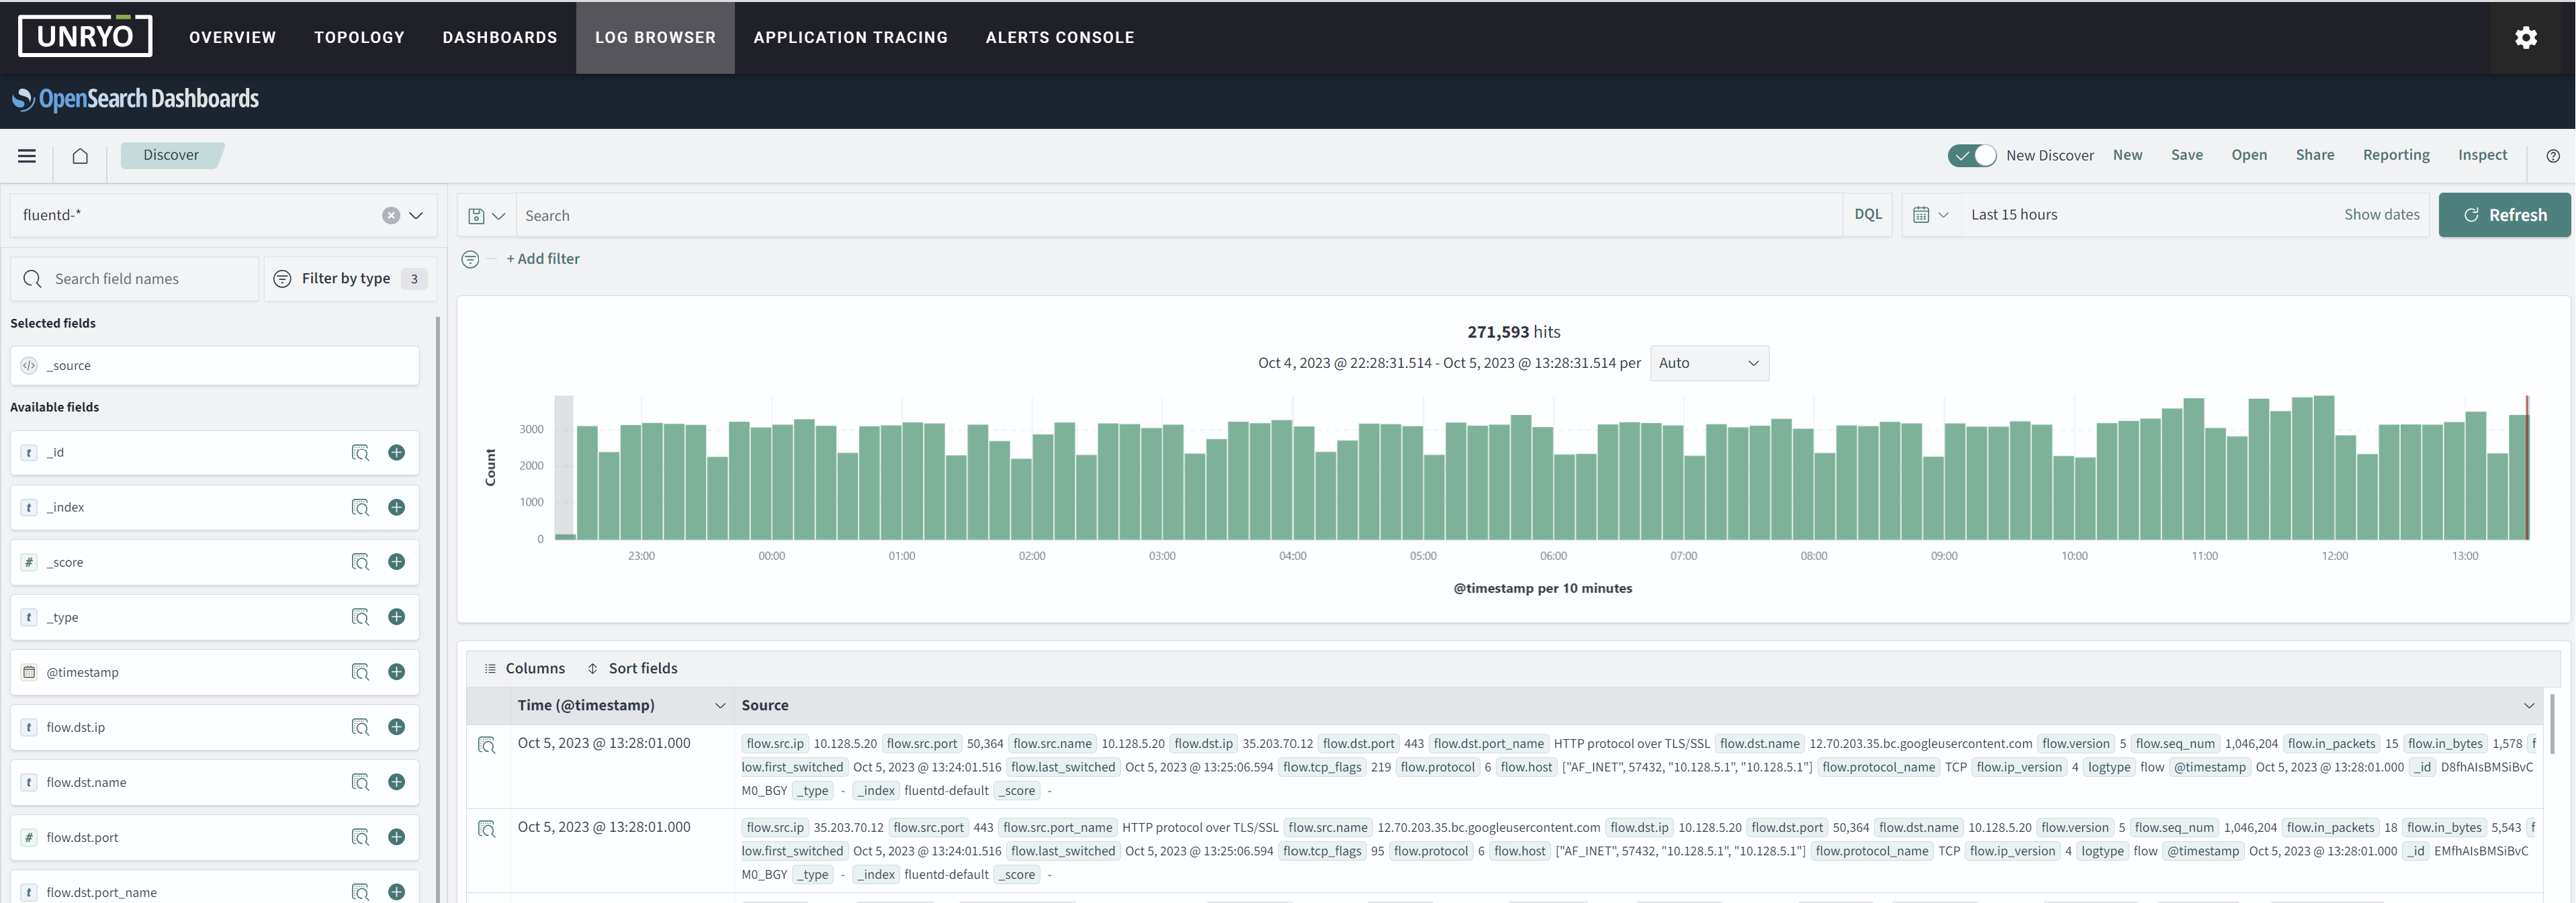Screen dimensions: 2576x903
Task: Add flow.dst.ip field as column
Action: coord(397,728)
